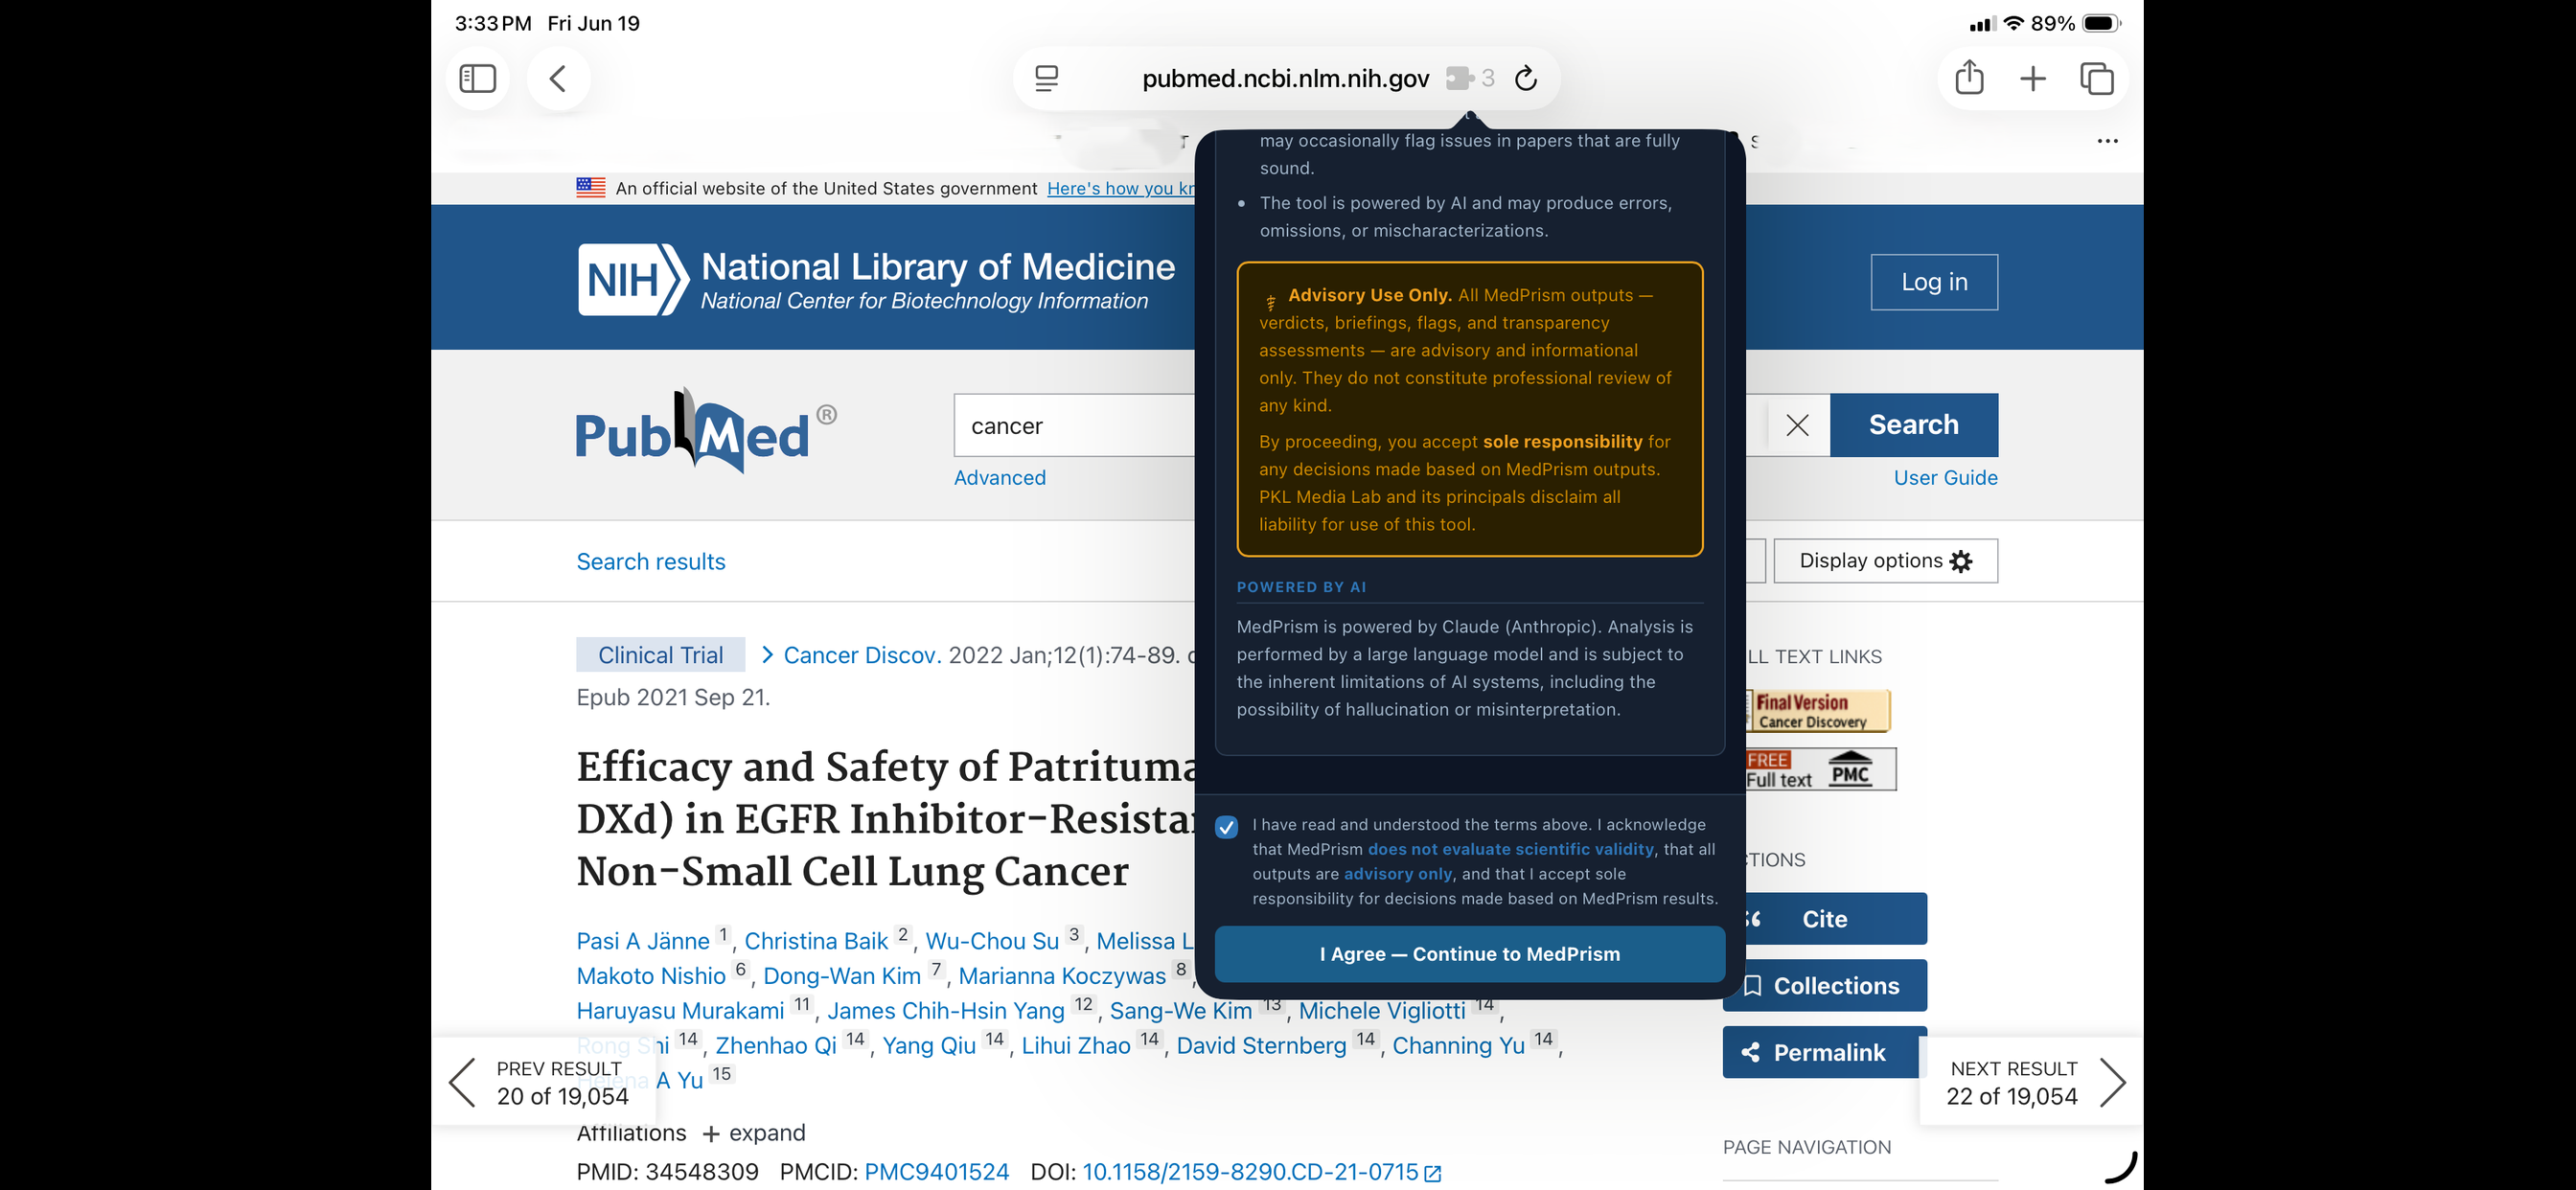Click the POWERED BY AI heading
The height and width of the screenshot is (1190, 2576).
click(1301, 587)
